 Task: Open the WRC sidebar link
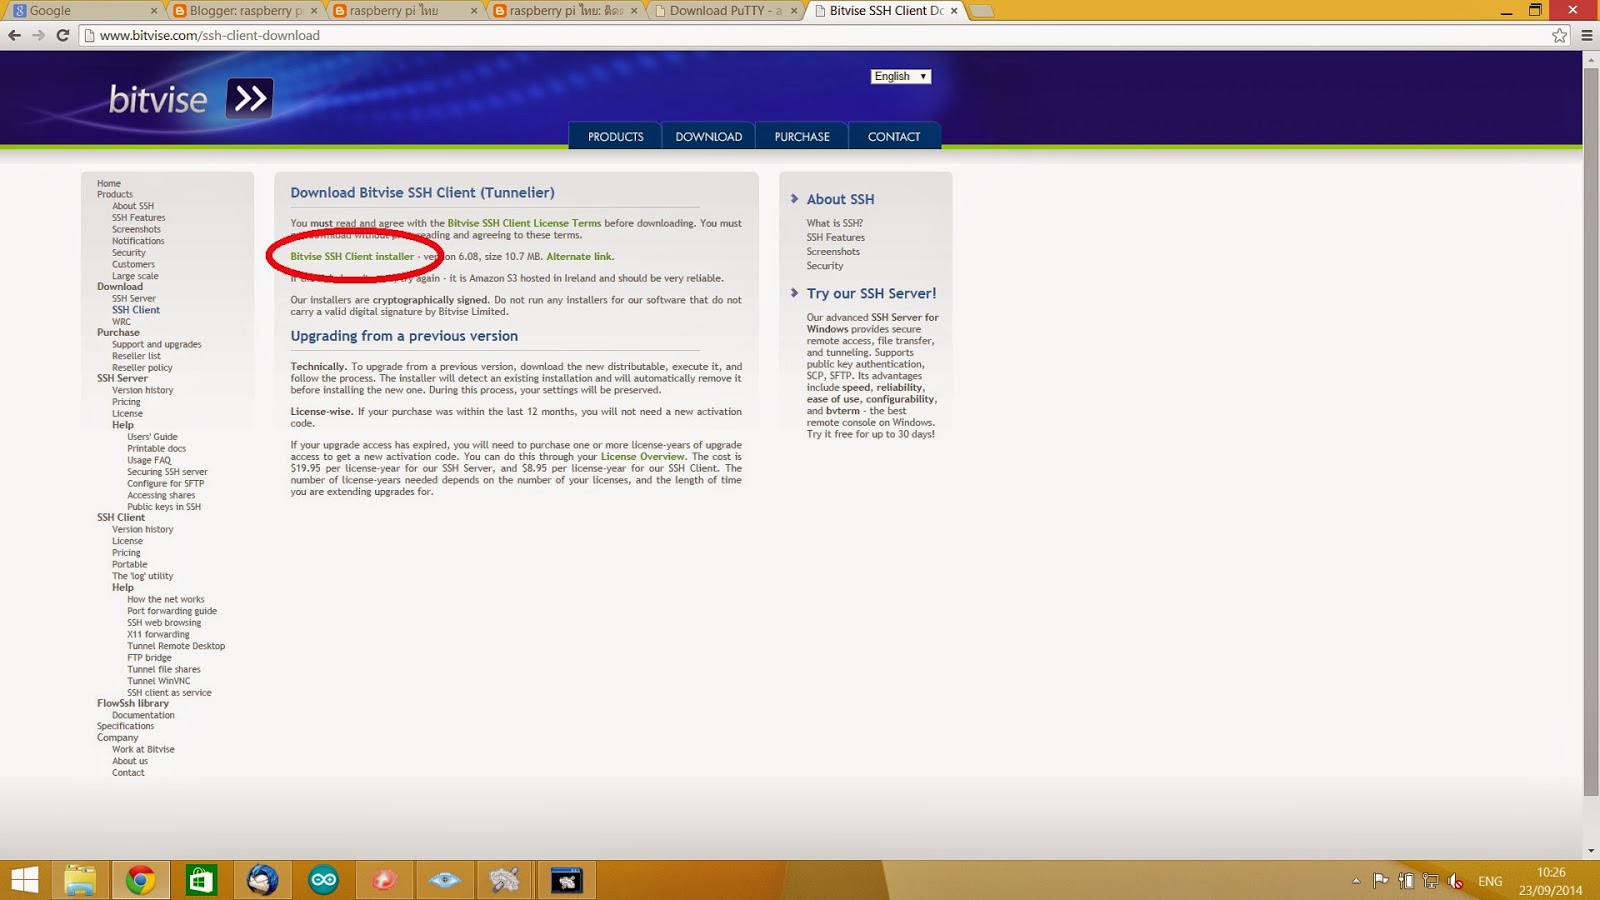pyautogui.click(x=121, y=322)
